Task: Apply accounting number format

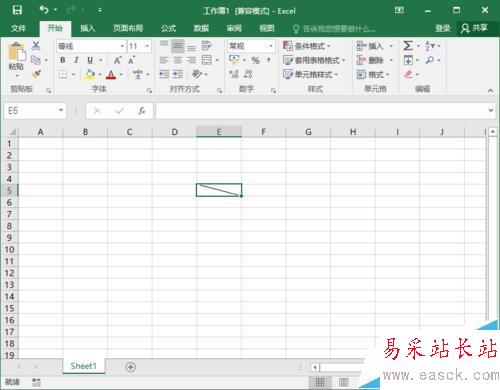Action: (234, 60)
